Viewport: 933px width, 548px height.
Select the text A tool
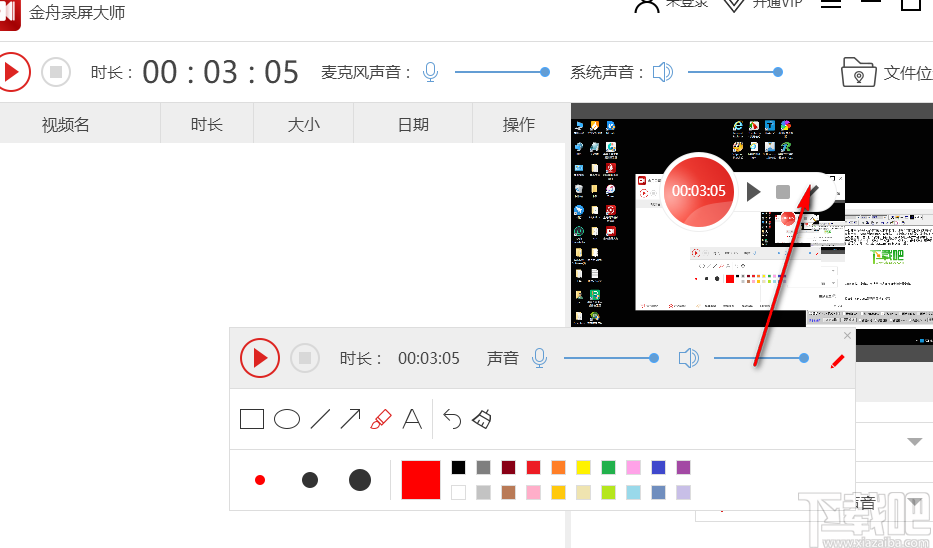point(412,419)
